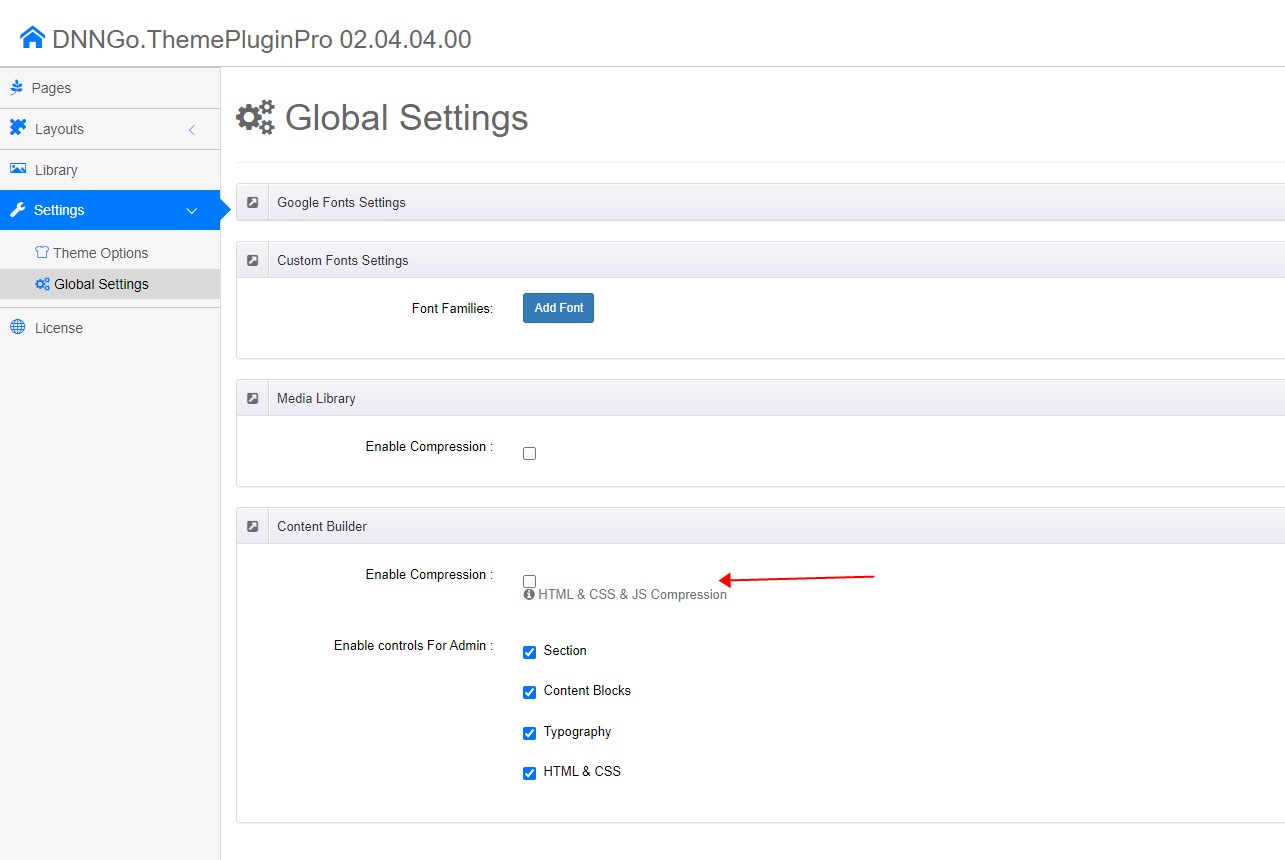Uncheck the Typography checkbox
1285x860 pixels.
[530, 733]
